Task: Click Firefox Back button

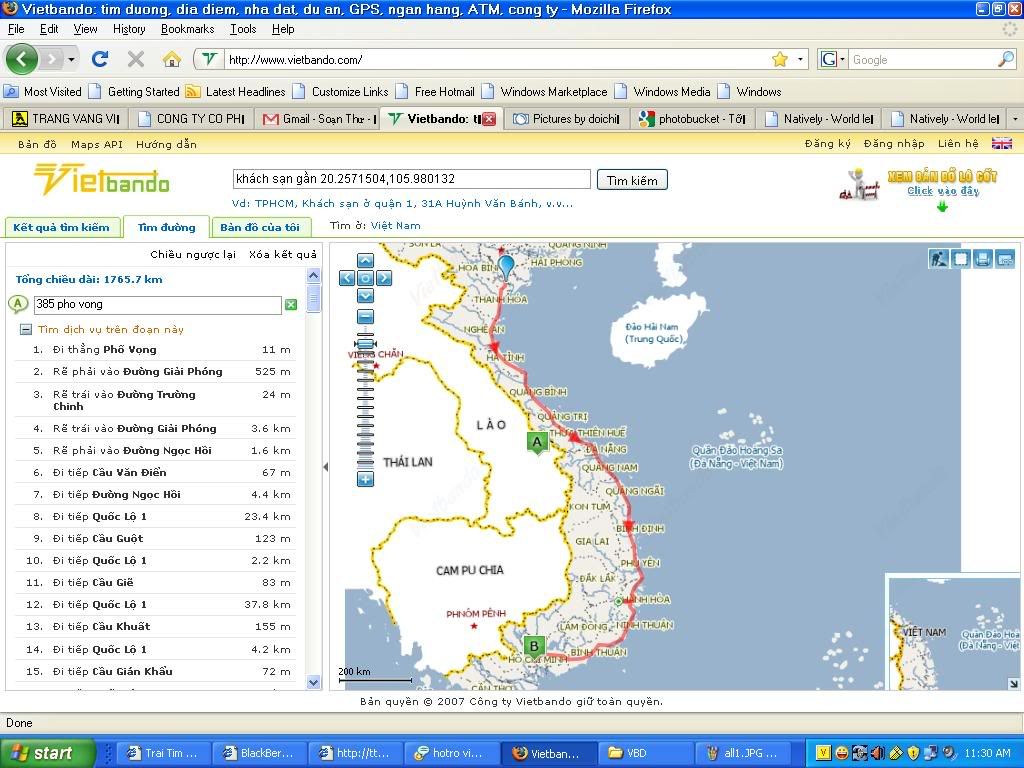Action: point(22,59)
